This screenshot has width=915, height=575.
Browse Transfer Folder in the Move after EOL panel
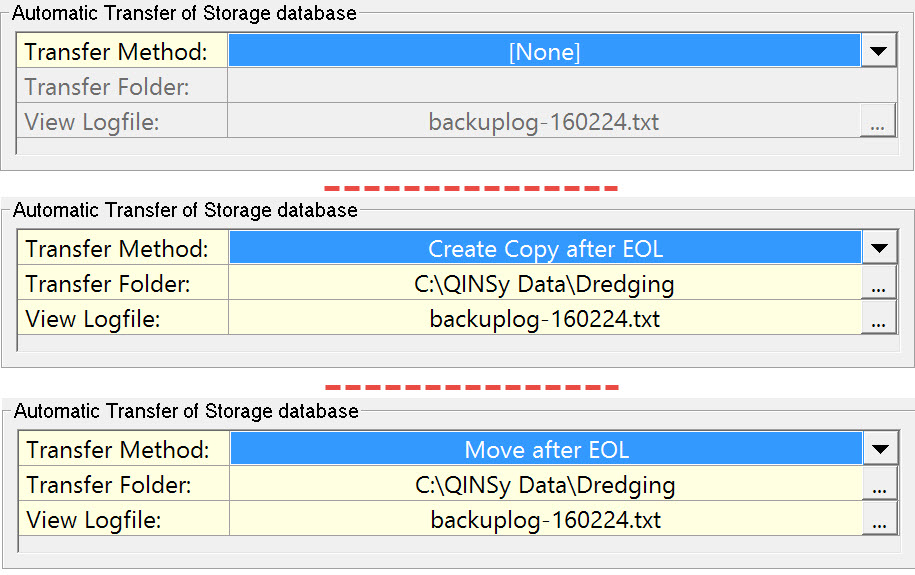pos(879,486)
